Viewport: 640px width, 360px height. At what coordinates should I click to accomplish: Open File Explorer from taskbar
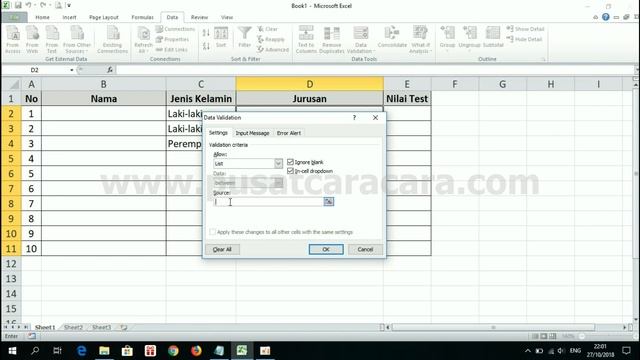[x=104, y=351]
